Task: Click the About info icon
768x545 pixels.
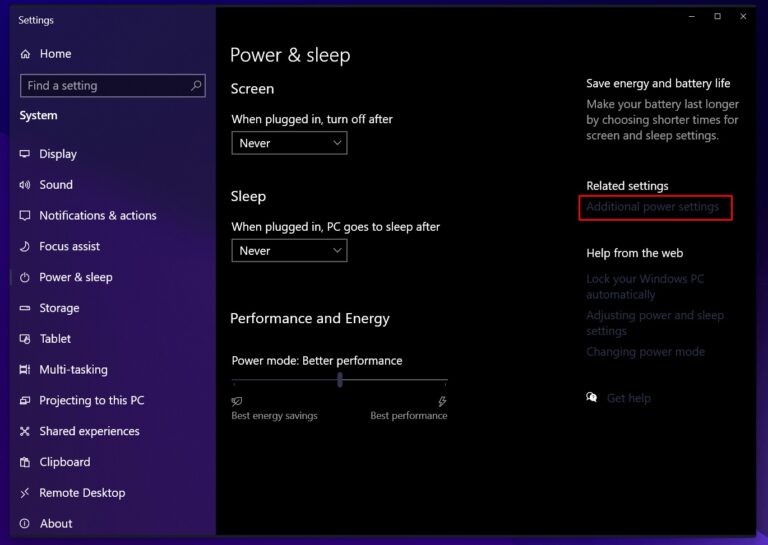Action: [x=24, y=523]
